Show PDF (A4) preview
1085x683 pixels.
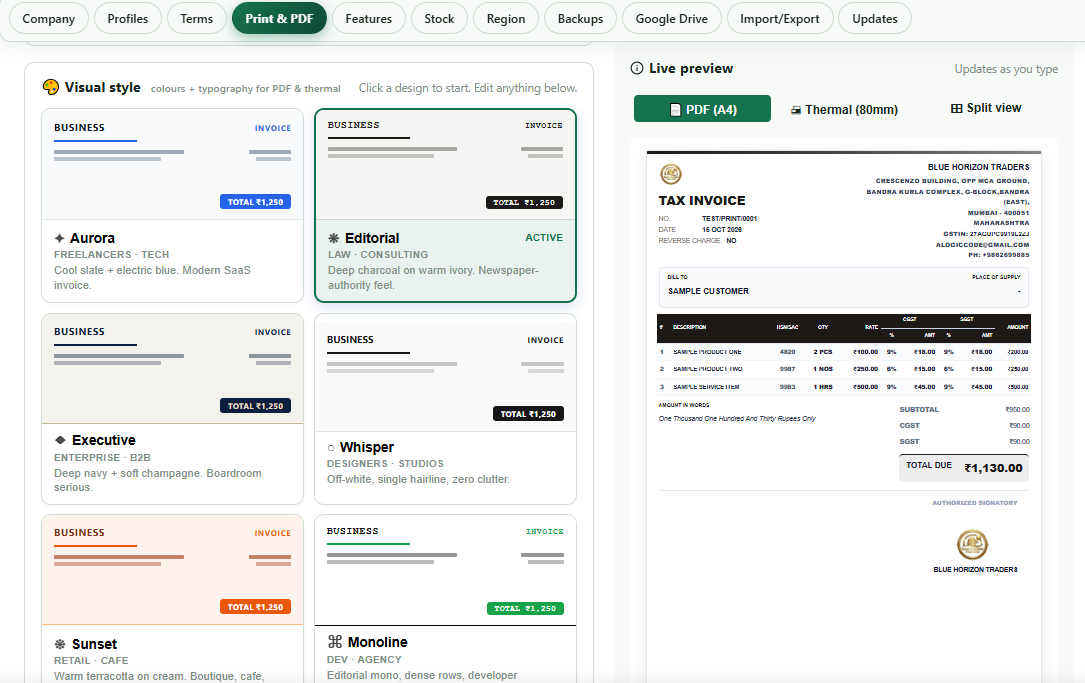(702, 109)
